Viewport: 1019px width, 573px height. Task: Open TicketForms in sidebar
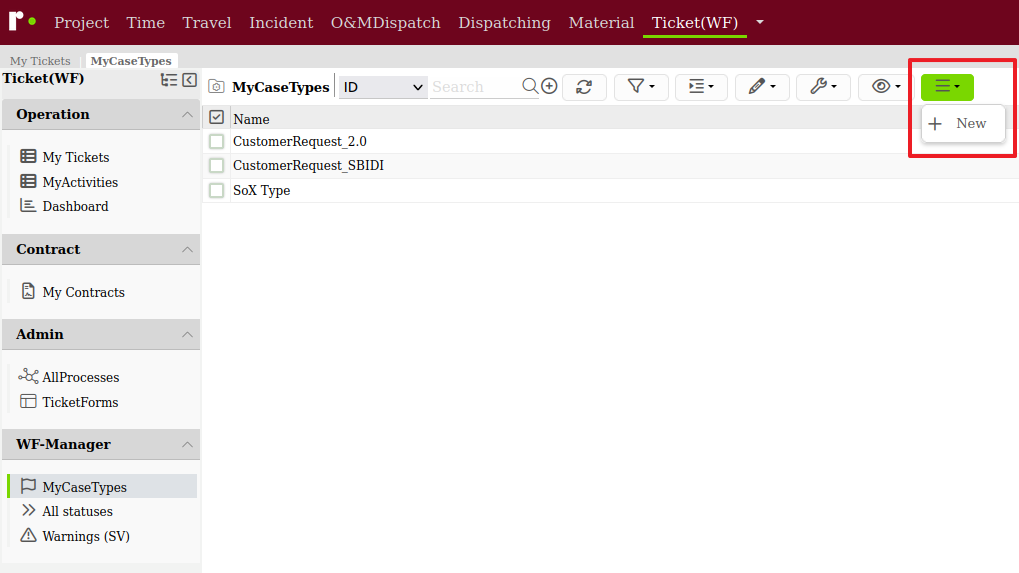pyautogui.click(x=81, y=402)
